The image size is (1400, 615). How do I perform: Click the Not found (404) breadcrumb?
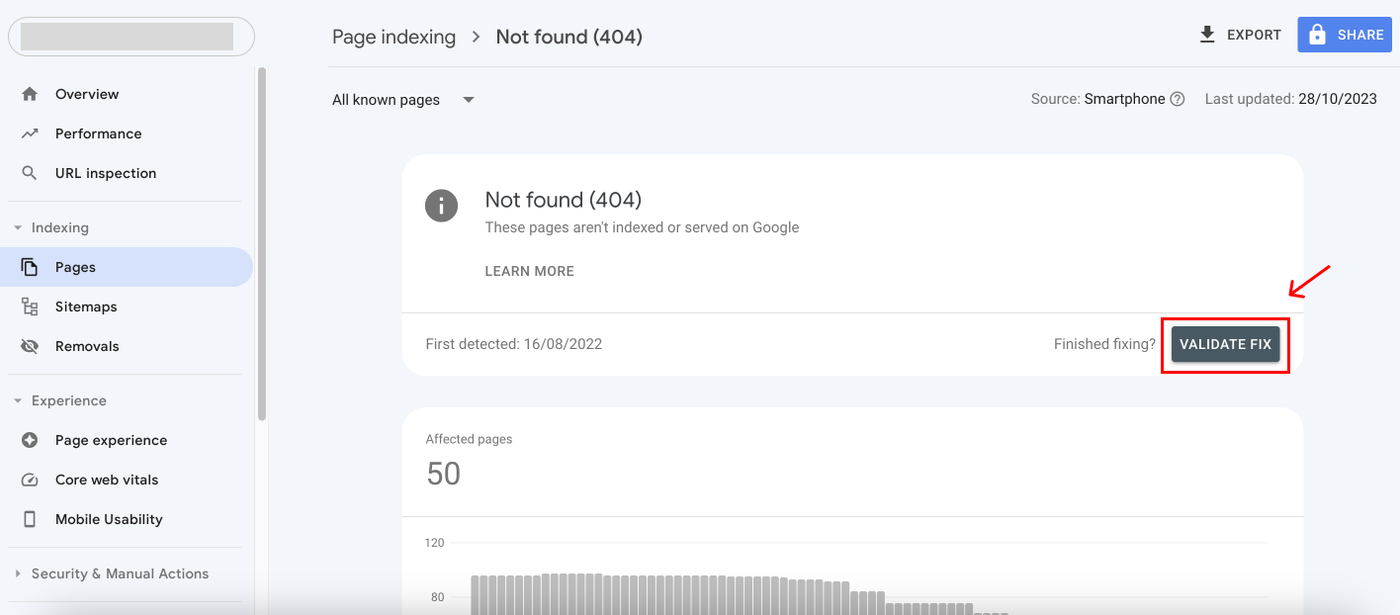[568, 36]
